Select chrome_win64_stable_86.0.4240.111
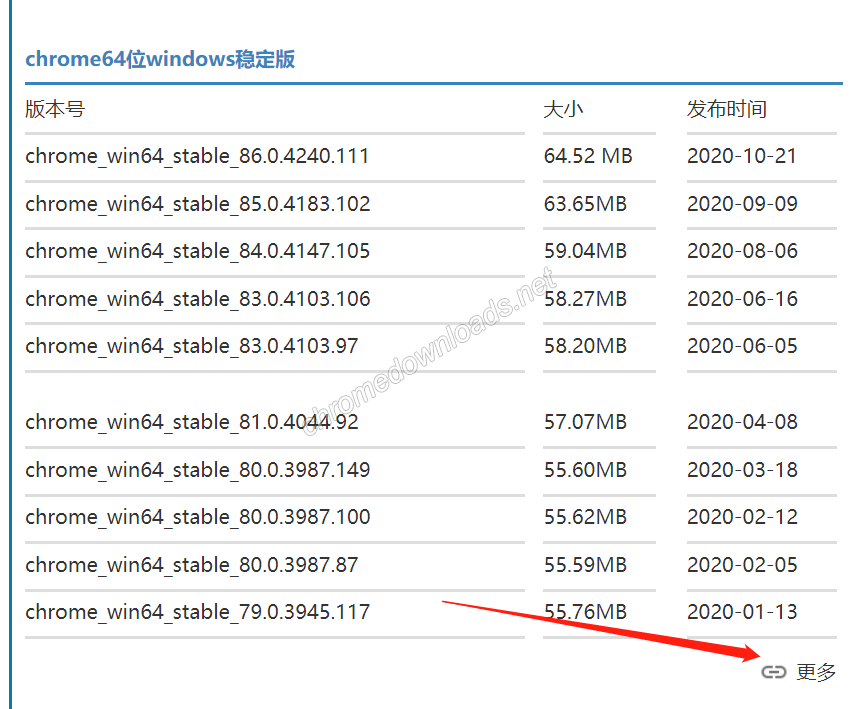 tap(197, 156)
